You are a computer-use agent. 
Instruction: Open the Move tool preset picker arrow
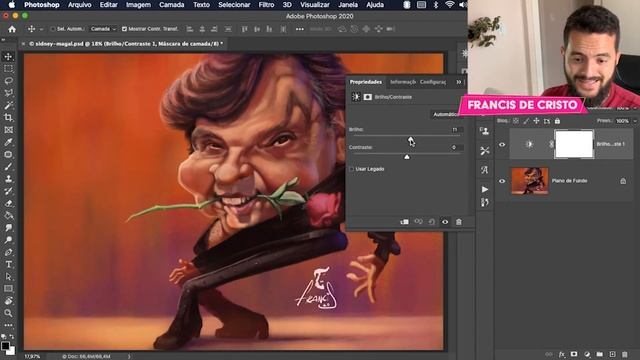click(x=41, y=29)
